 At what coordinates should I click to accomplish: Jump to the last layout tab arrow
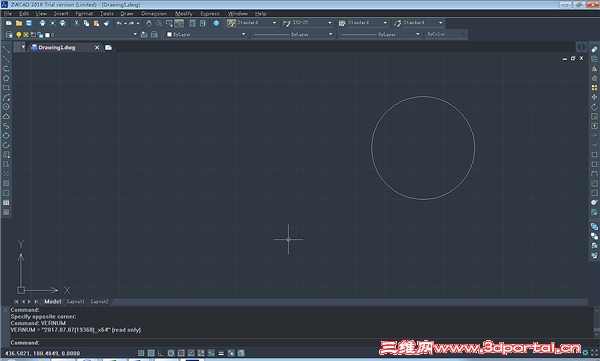tap(36, 302)
